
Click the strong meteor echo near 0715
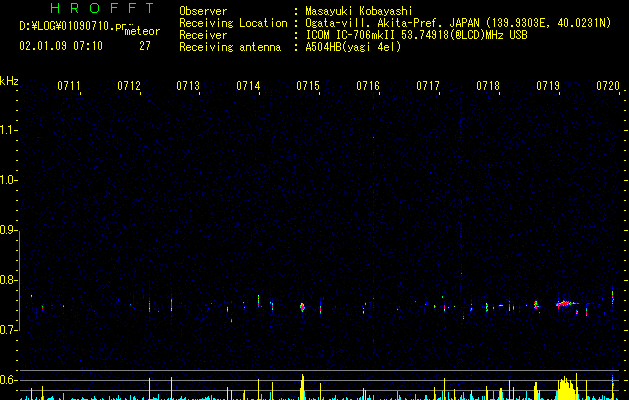click(302, 307)
